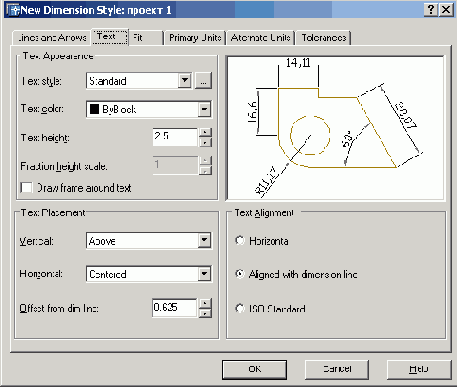Viewport: 457px width, 387px height.
Task: Open the Text color dropdown
Action: (204, 109)
